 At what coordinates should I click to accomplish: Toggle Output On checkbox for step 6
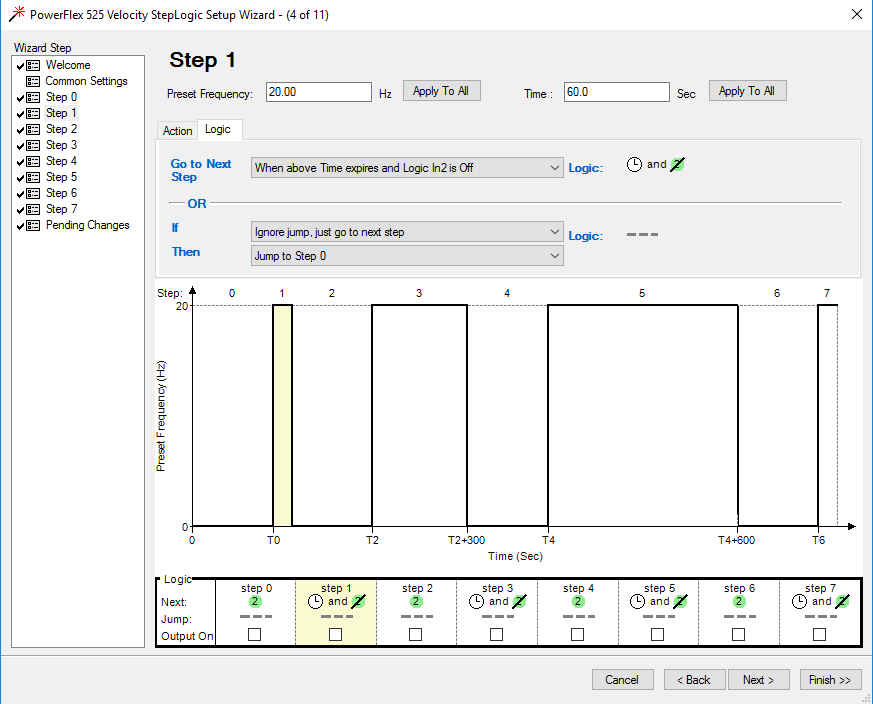click(x=738, y=634)
